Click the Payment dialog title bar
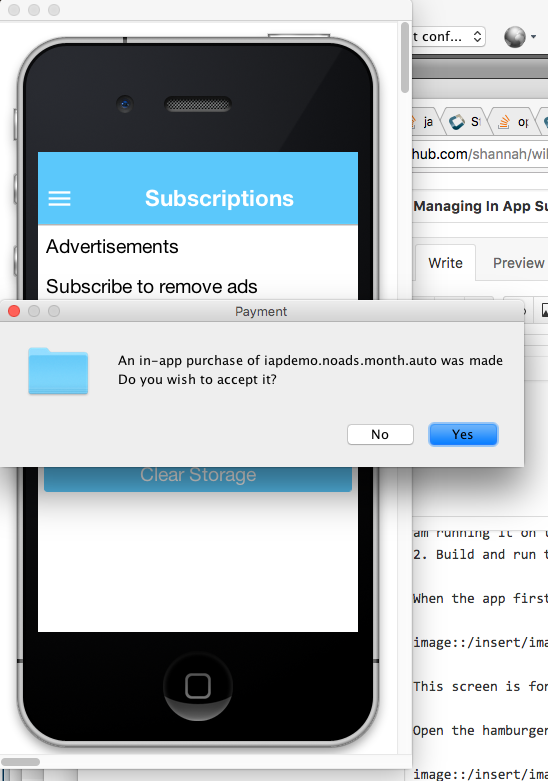The width and height of the screenshot is (548, 781). coord(261,311)
